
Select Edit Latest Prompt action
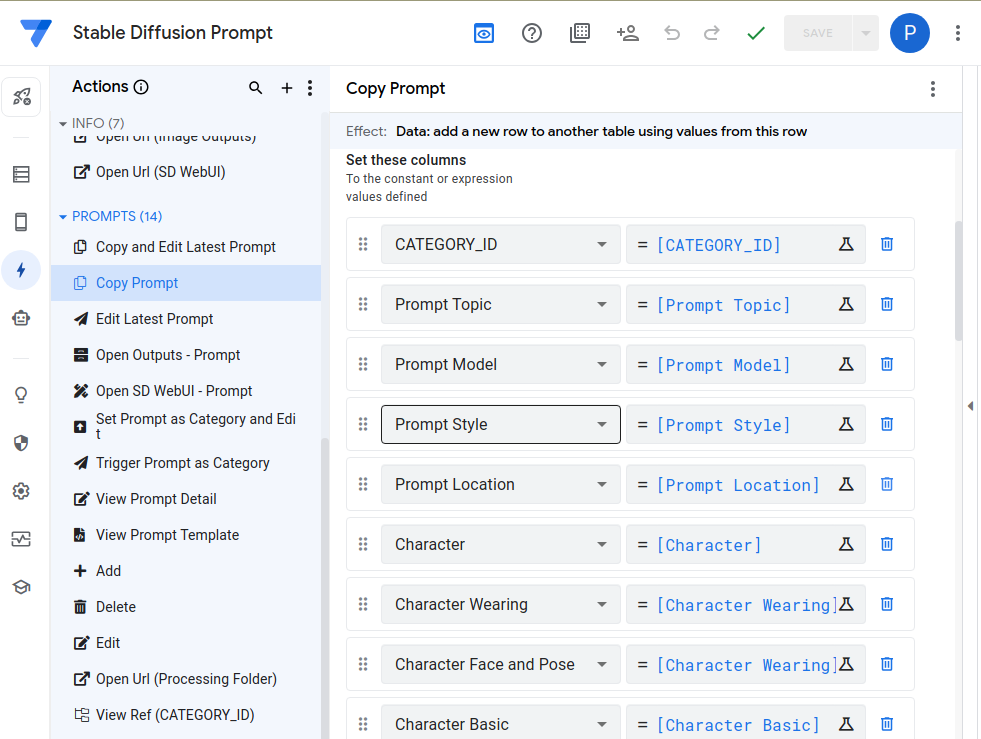(186, 319)
